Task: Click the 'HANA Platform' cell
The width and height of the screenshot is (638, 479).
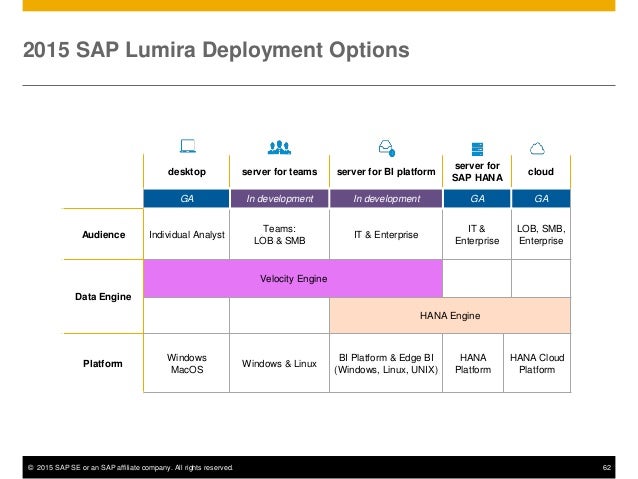Action: pyautogui.click(x=473, y=364)
